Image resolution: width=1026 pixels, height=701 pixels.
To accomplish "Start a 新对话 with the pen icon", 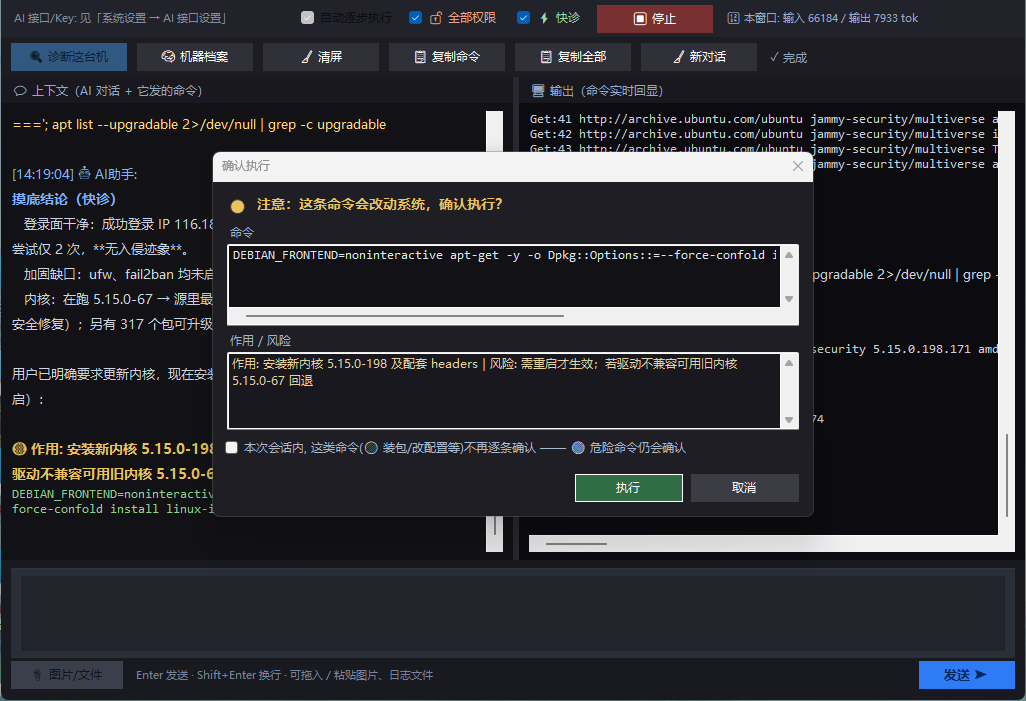I will coord(698,57).
